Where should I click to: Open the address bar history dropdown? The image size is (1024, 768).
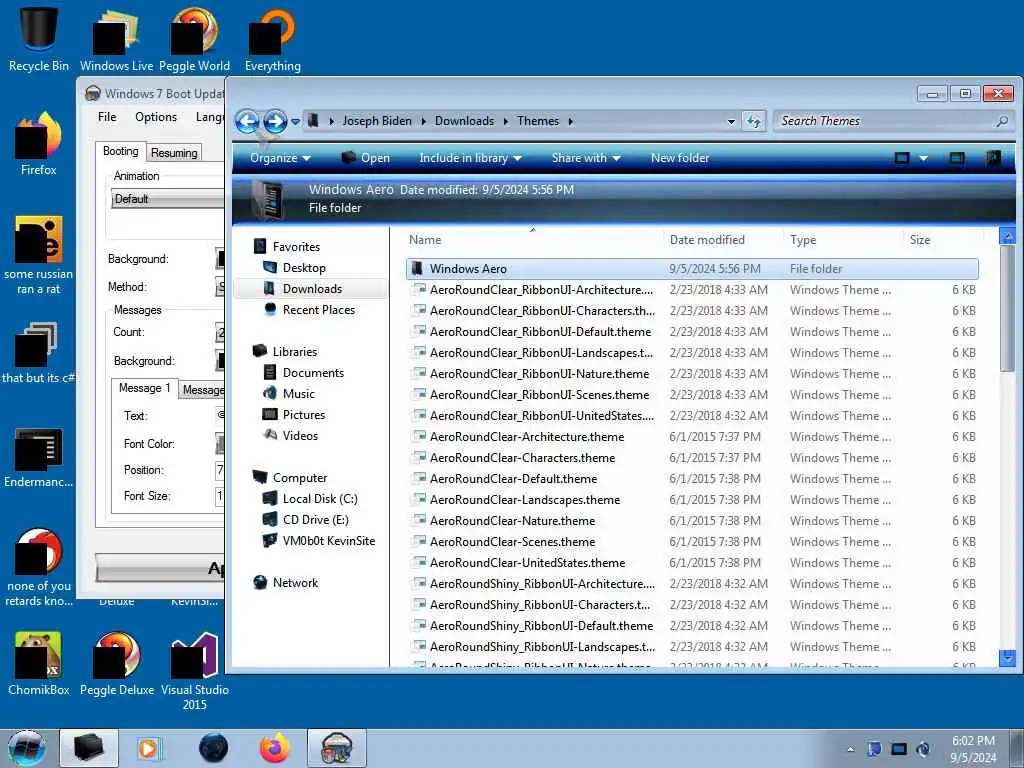tap(731, 121)
